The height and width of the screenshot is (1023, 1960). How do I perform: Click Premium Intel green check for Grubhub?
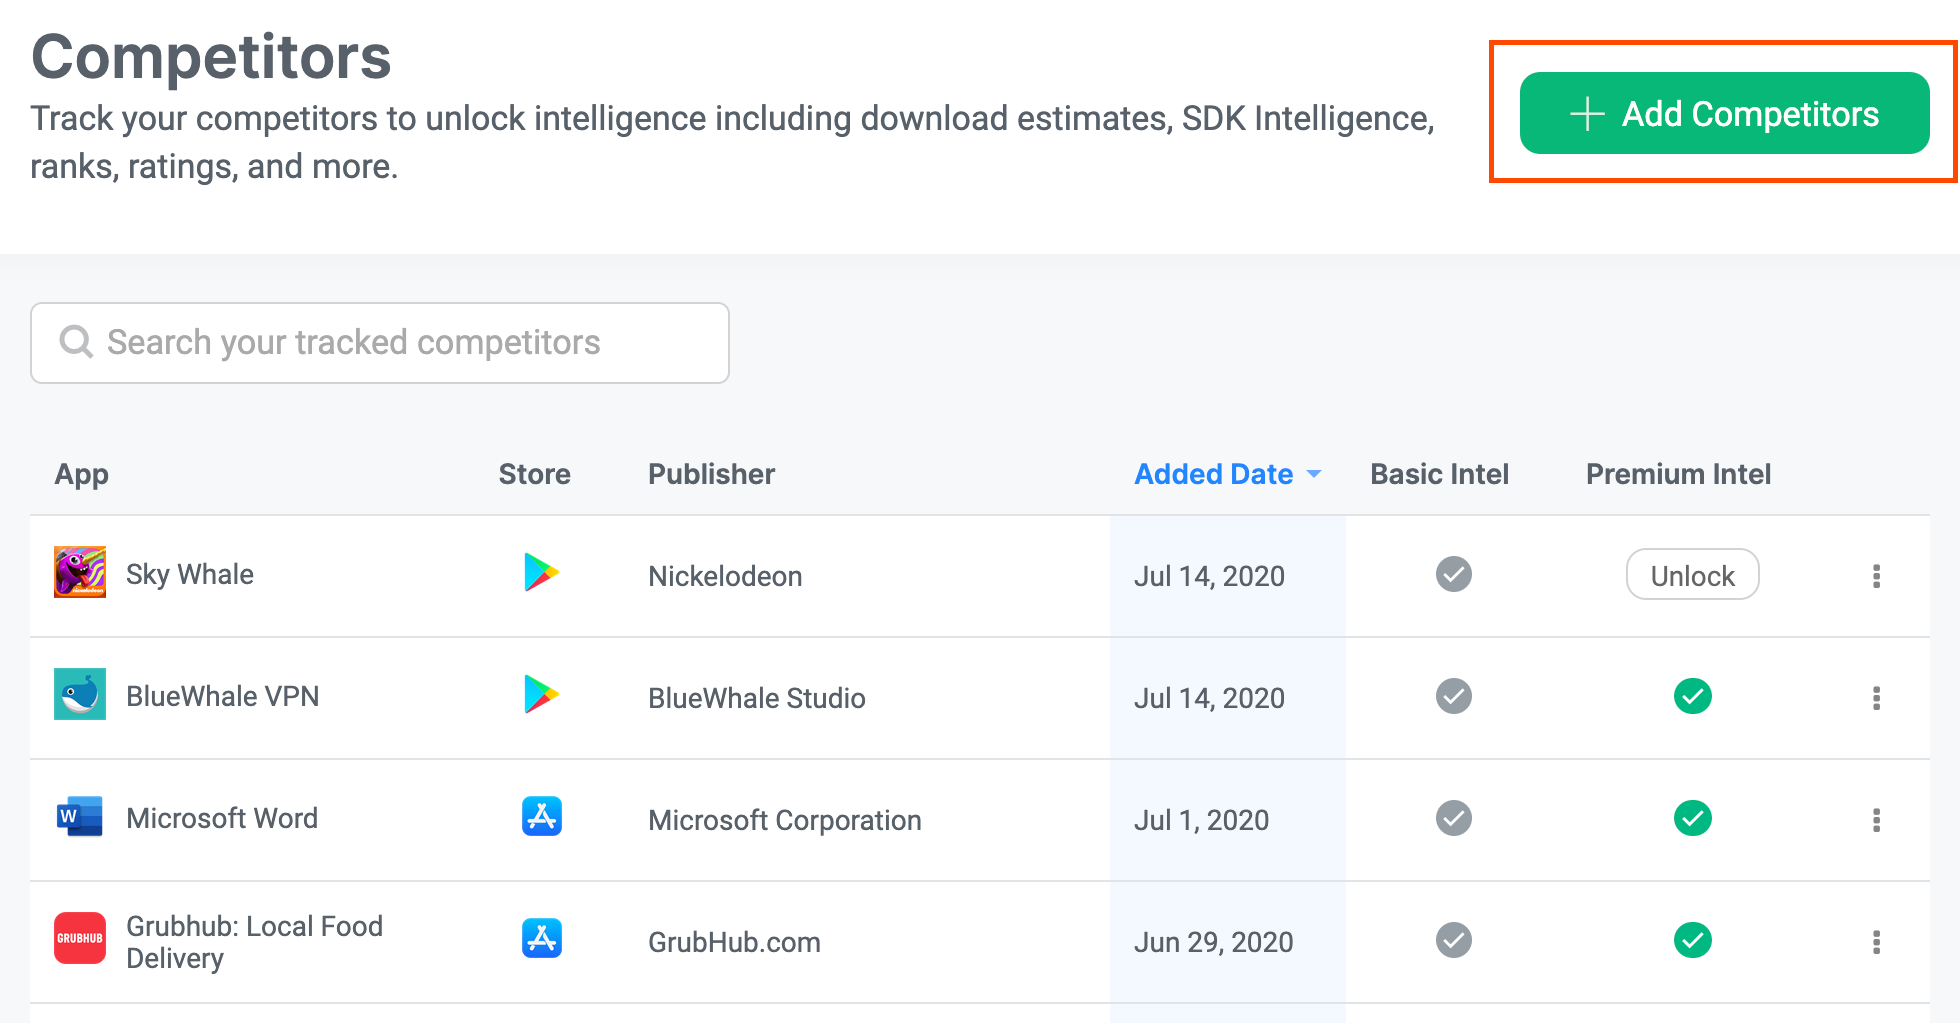point(1693,940)
